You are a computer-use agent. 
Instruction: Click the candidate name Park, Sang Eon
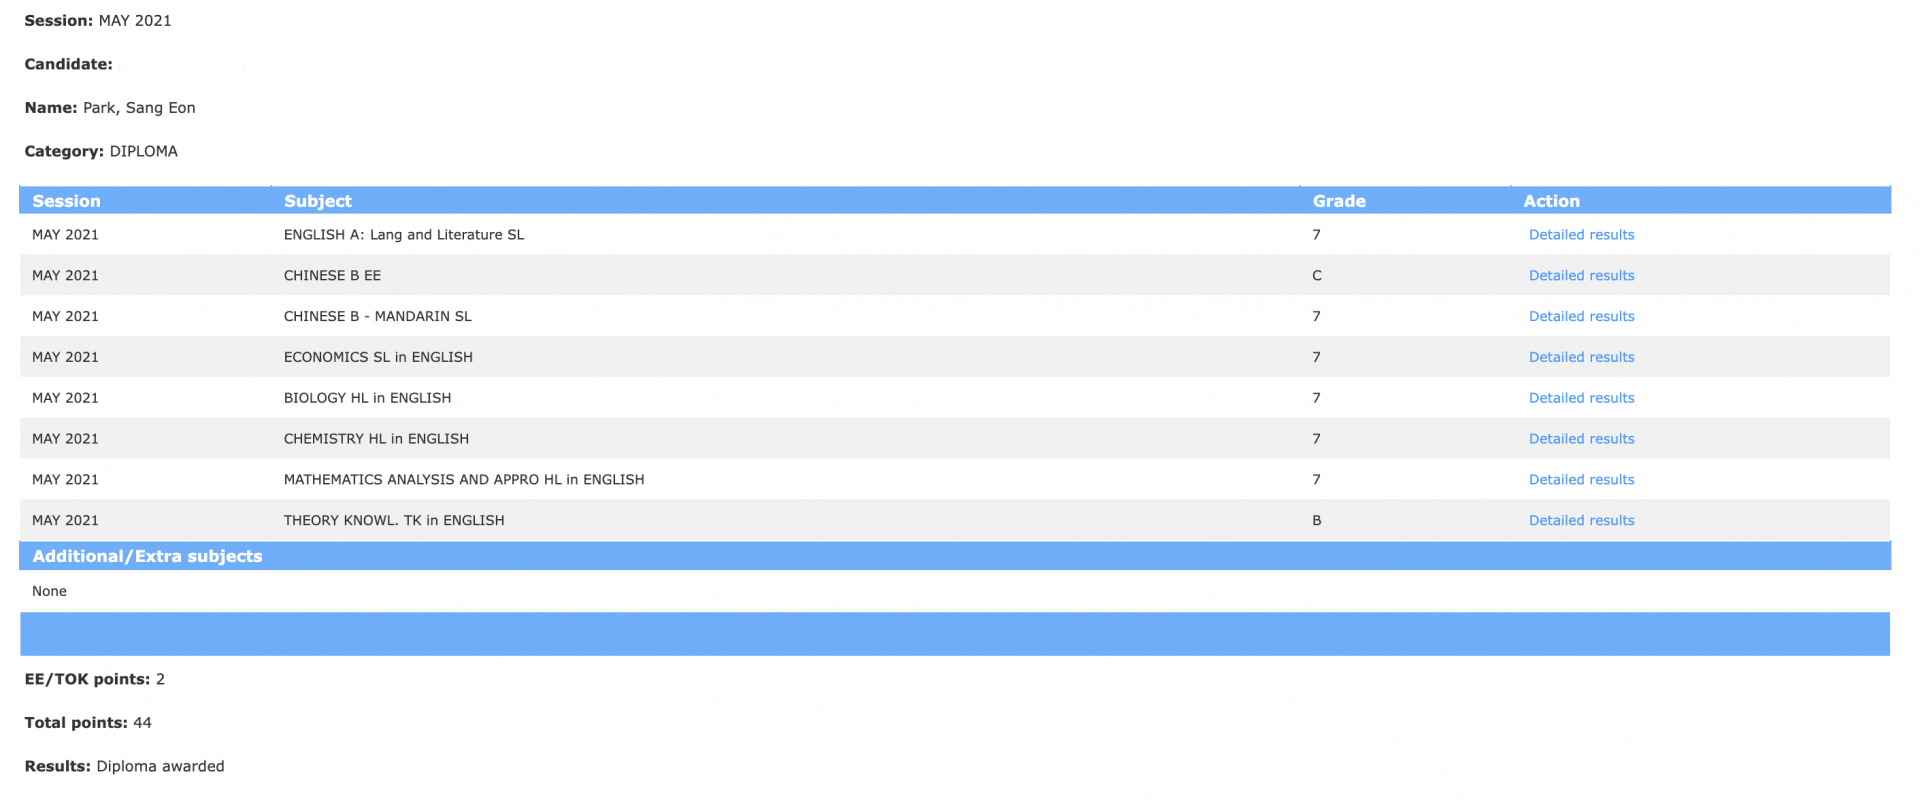[x=139, y=108]
